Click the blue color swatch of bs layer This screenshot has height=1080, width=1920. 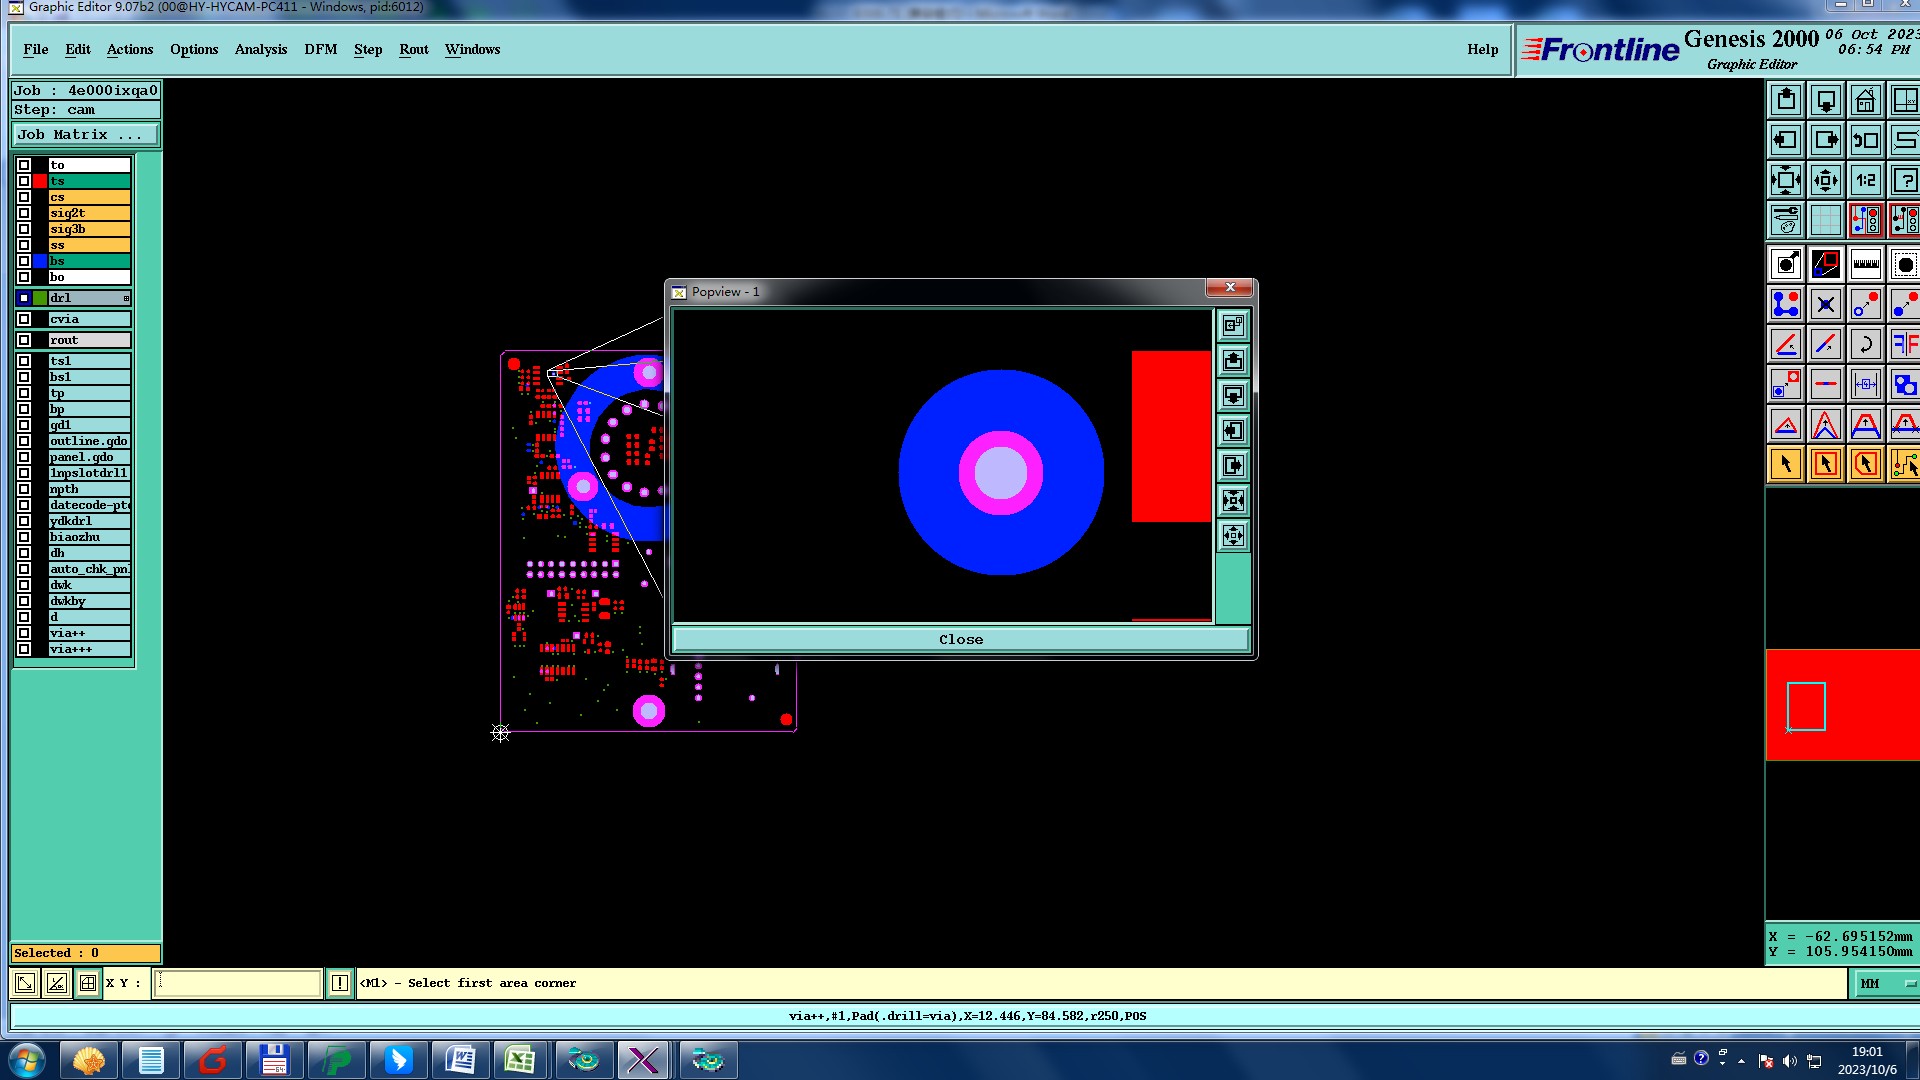(x=40, y=261)
